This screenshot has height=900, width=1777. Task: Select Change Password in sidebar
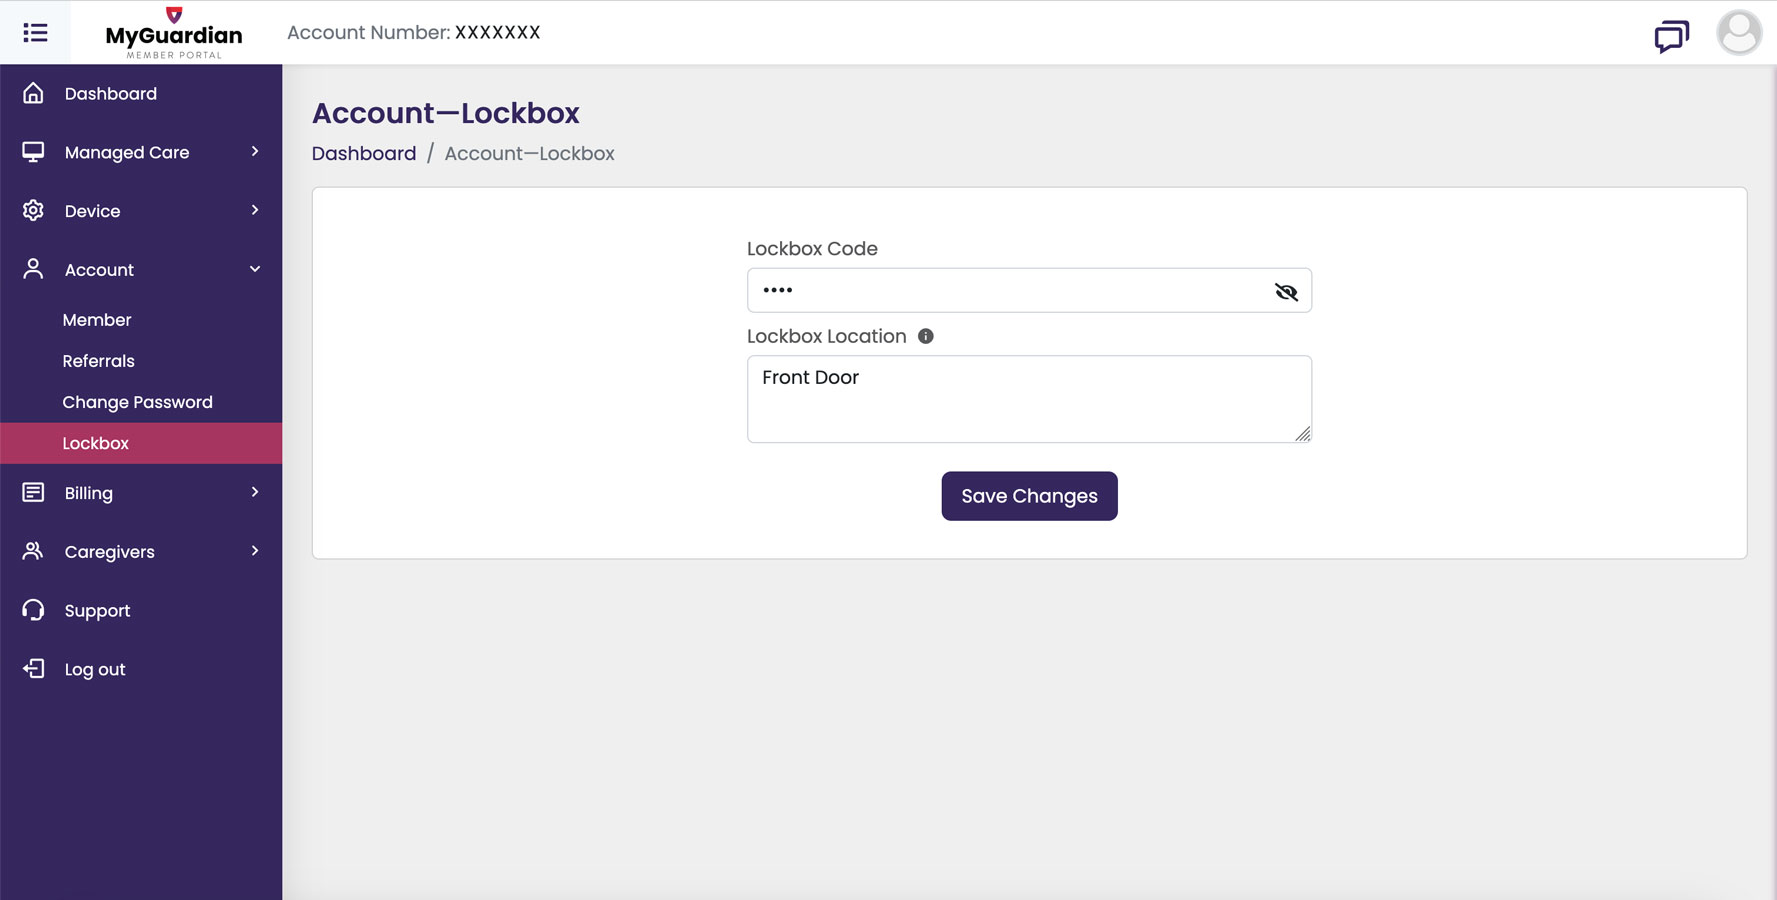137,402
